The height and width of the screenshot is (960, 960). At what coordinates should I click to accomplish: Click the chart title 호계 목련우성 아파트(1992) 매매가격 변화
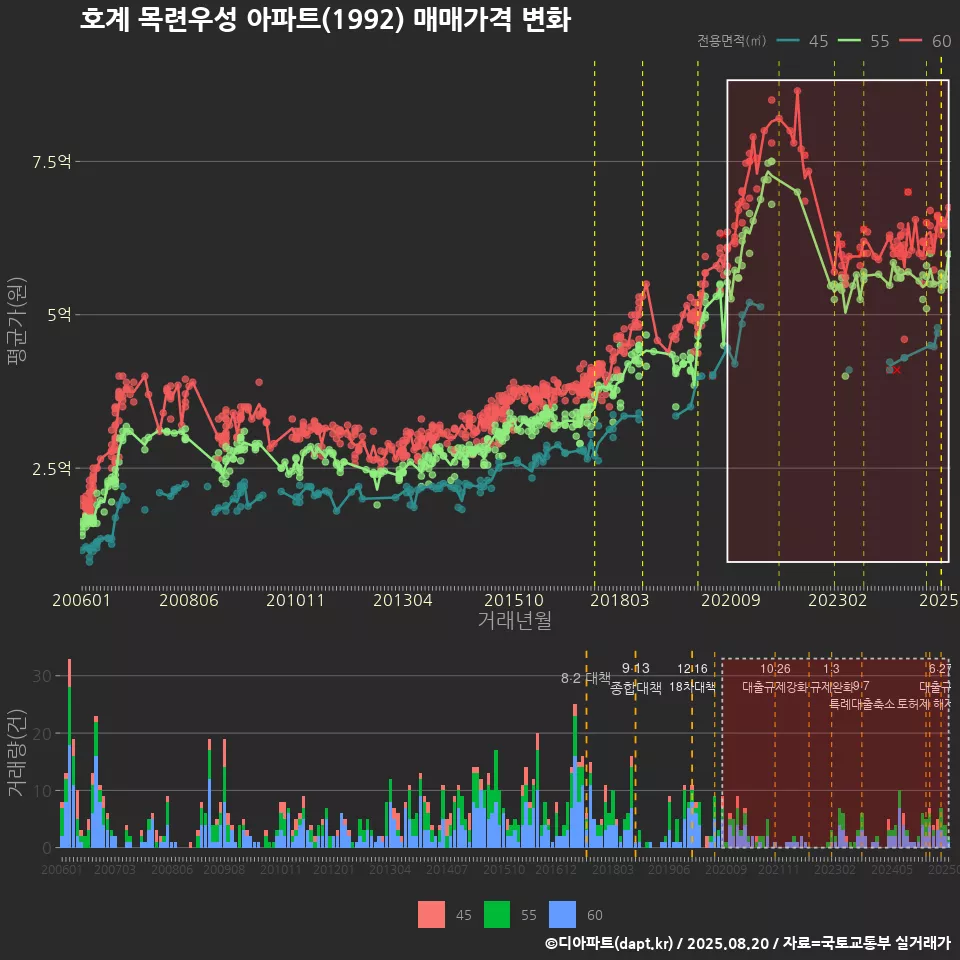(325, 20)
